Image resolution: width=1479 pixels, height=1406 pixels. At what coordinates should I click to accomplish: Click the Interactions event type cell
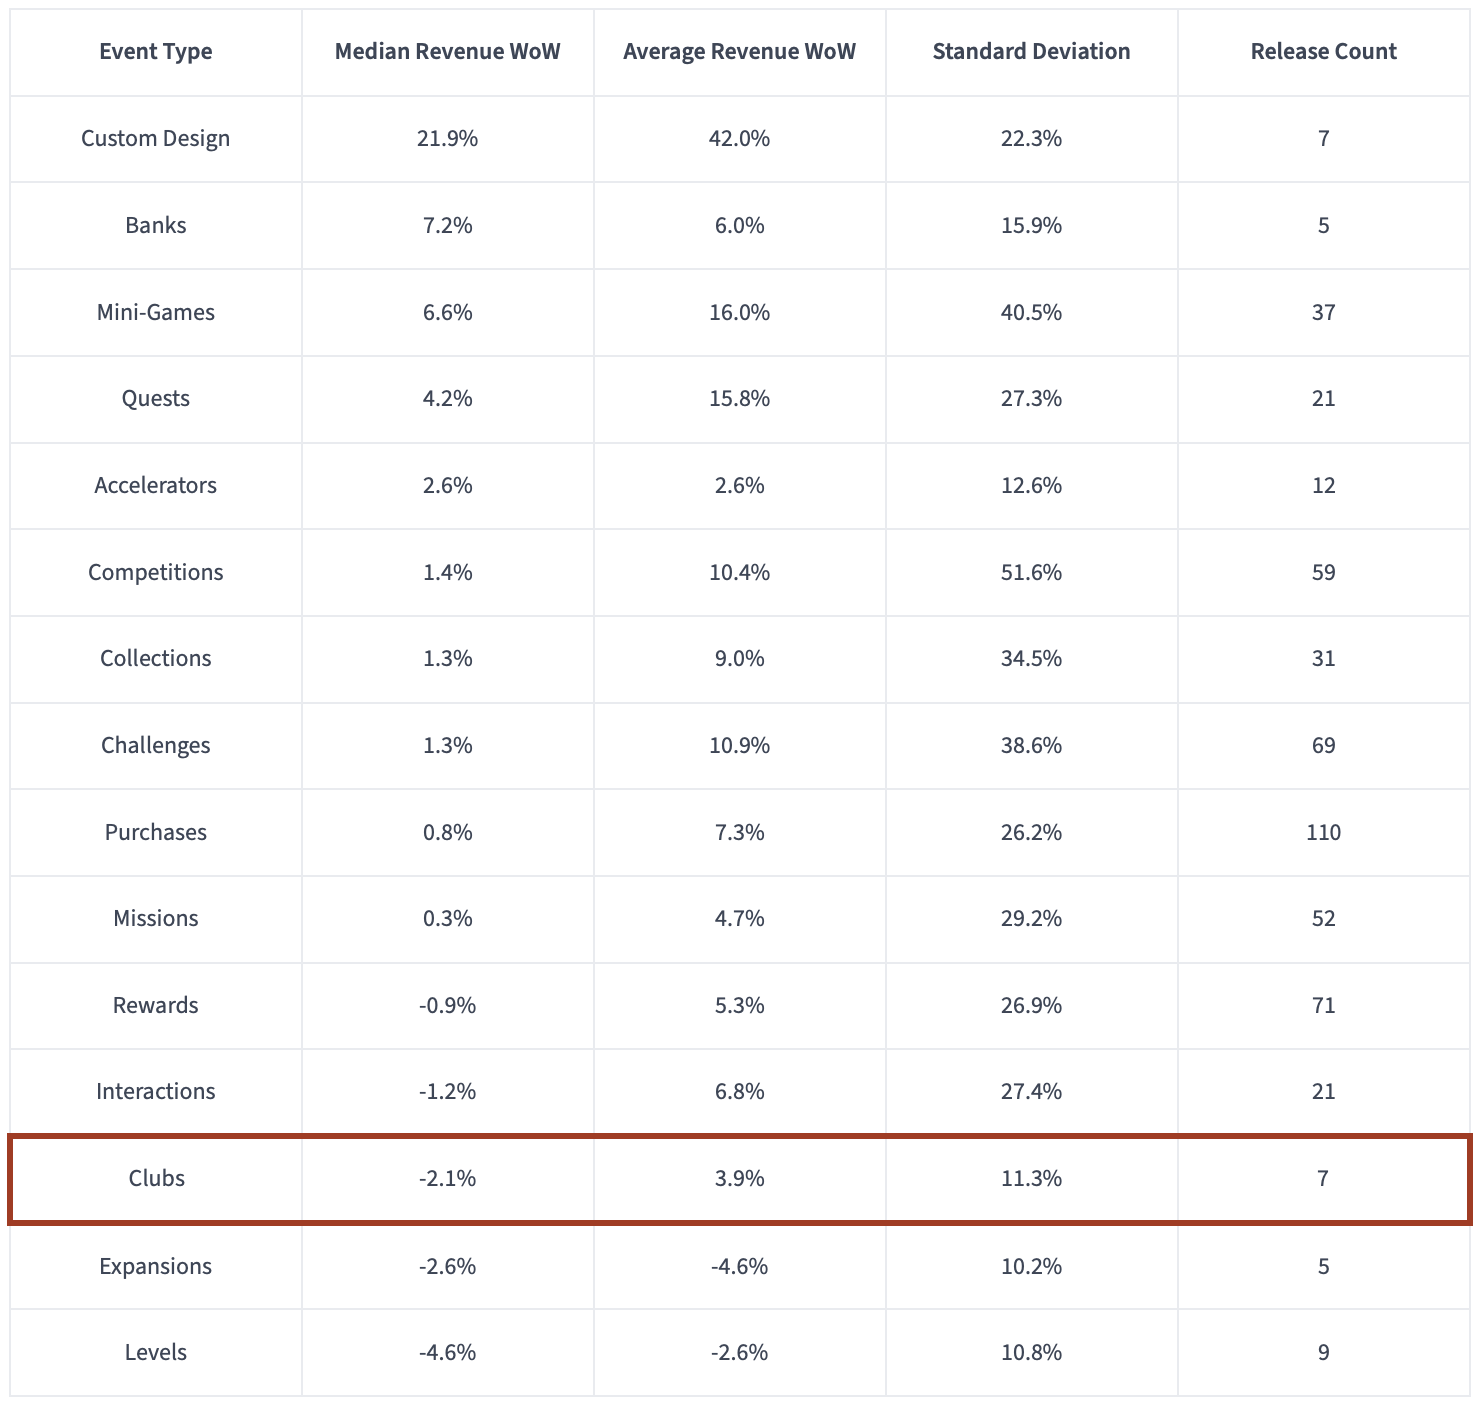156,1092
